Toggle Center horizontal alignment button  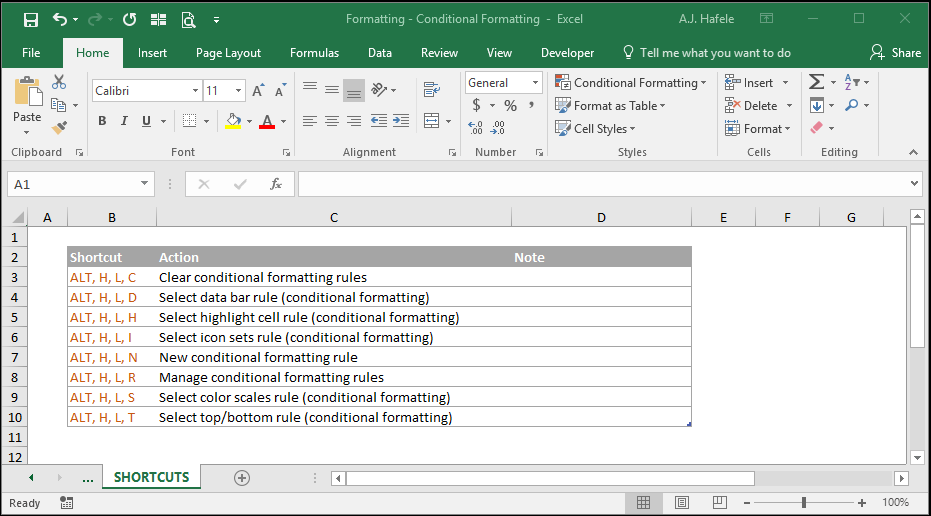pos(332,121)
